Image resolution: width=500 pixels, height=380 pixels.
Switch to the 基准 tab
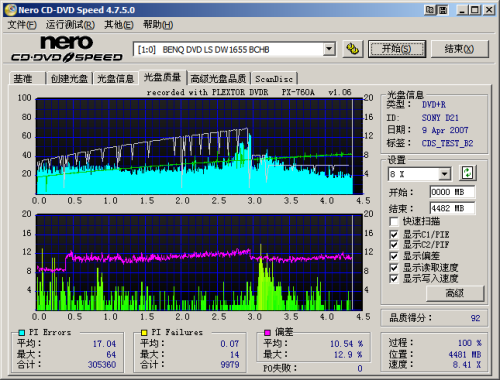click(27, 79)
